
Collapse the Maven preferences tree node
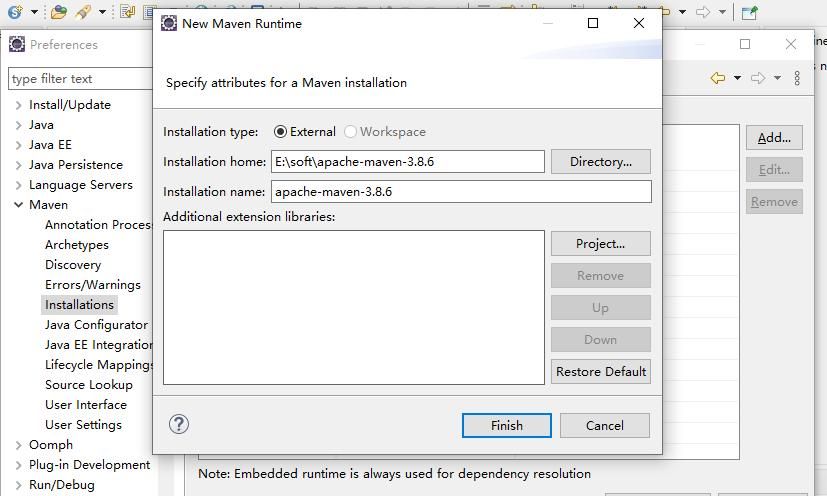[x=19, y=205]
